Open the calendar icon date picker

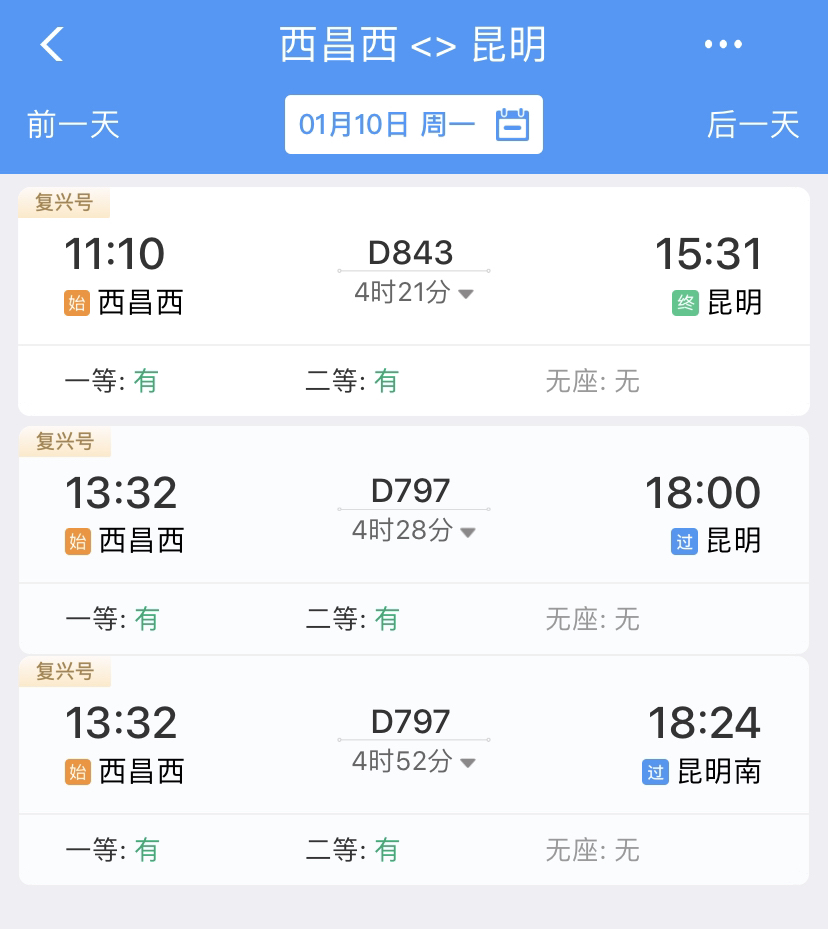(512, 124)
